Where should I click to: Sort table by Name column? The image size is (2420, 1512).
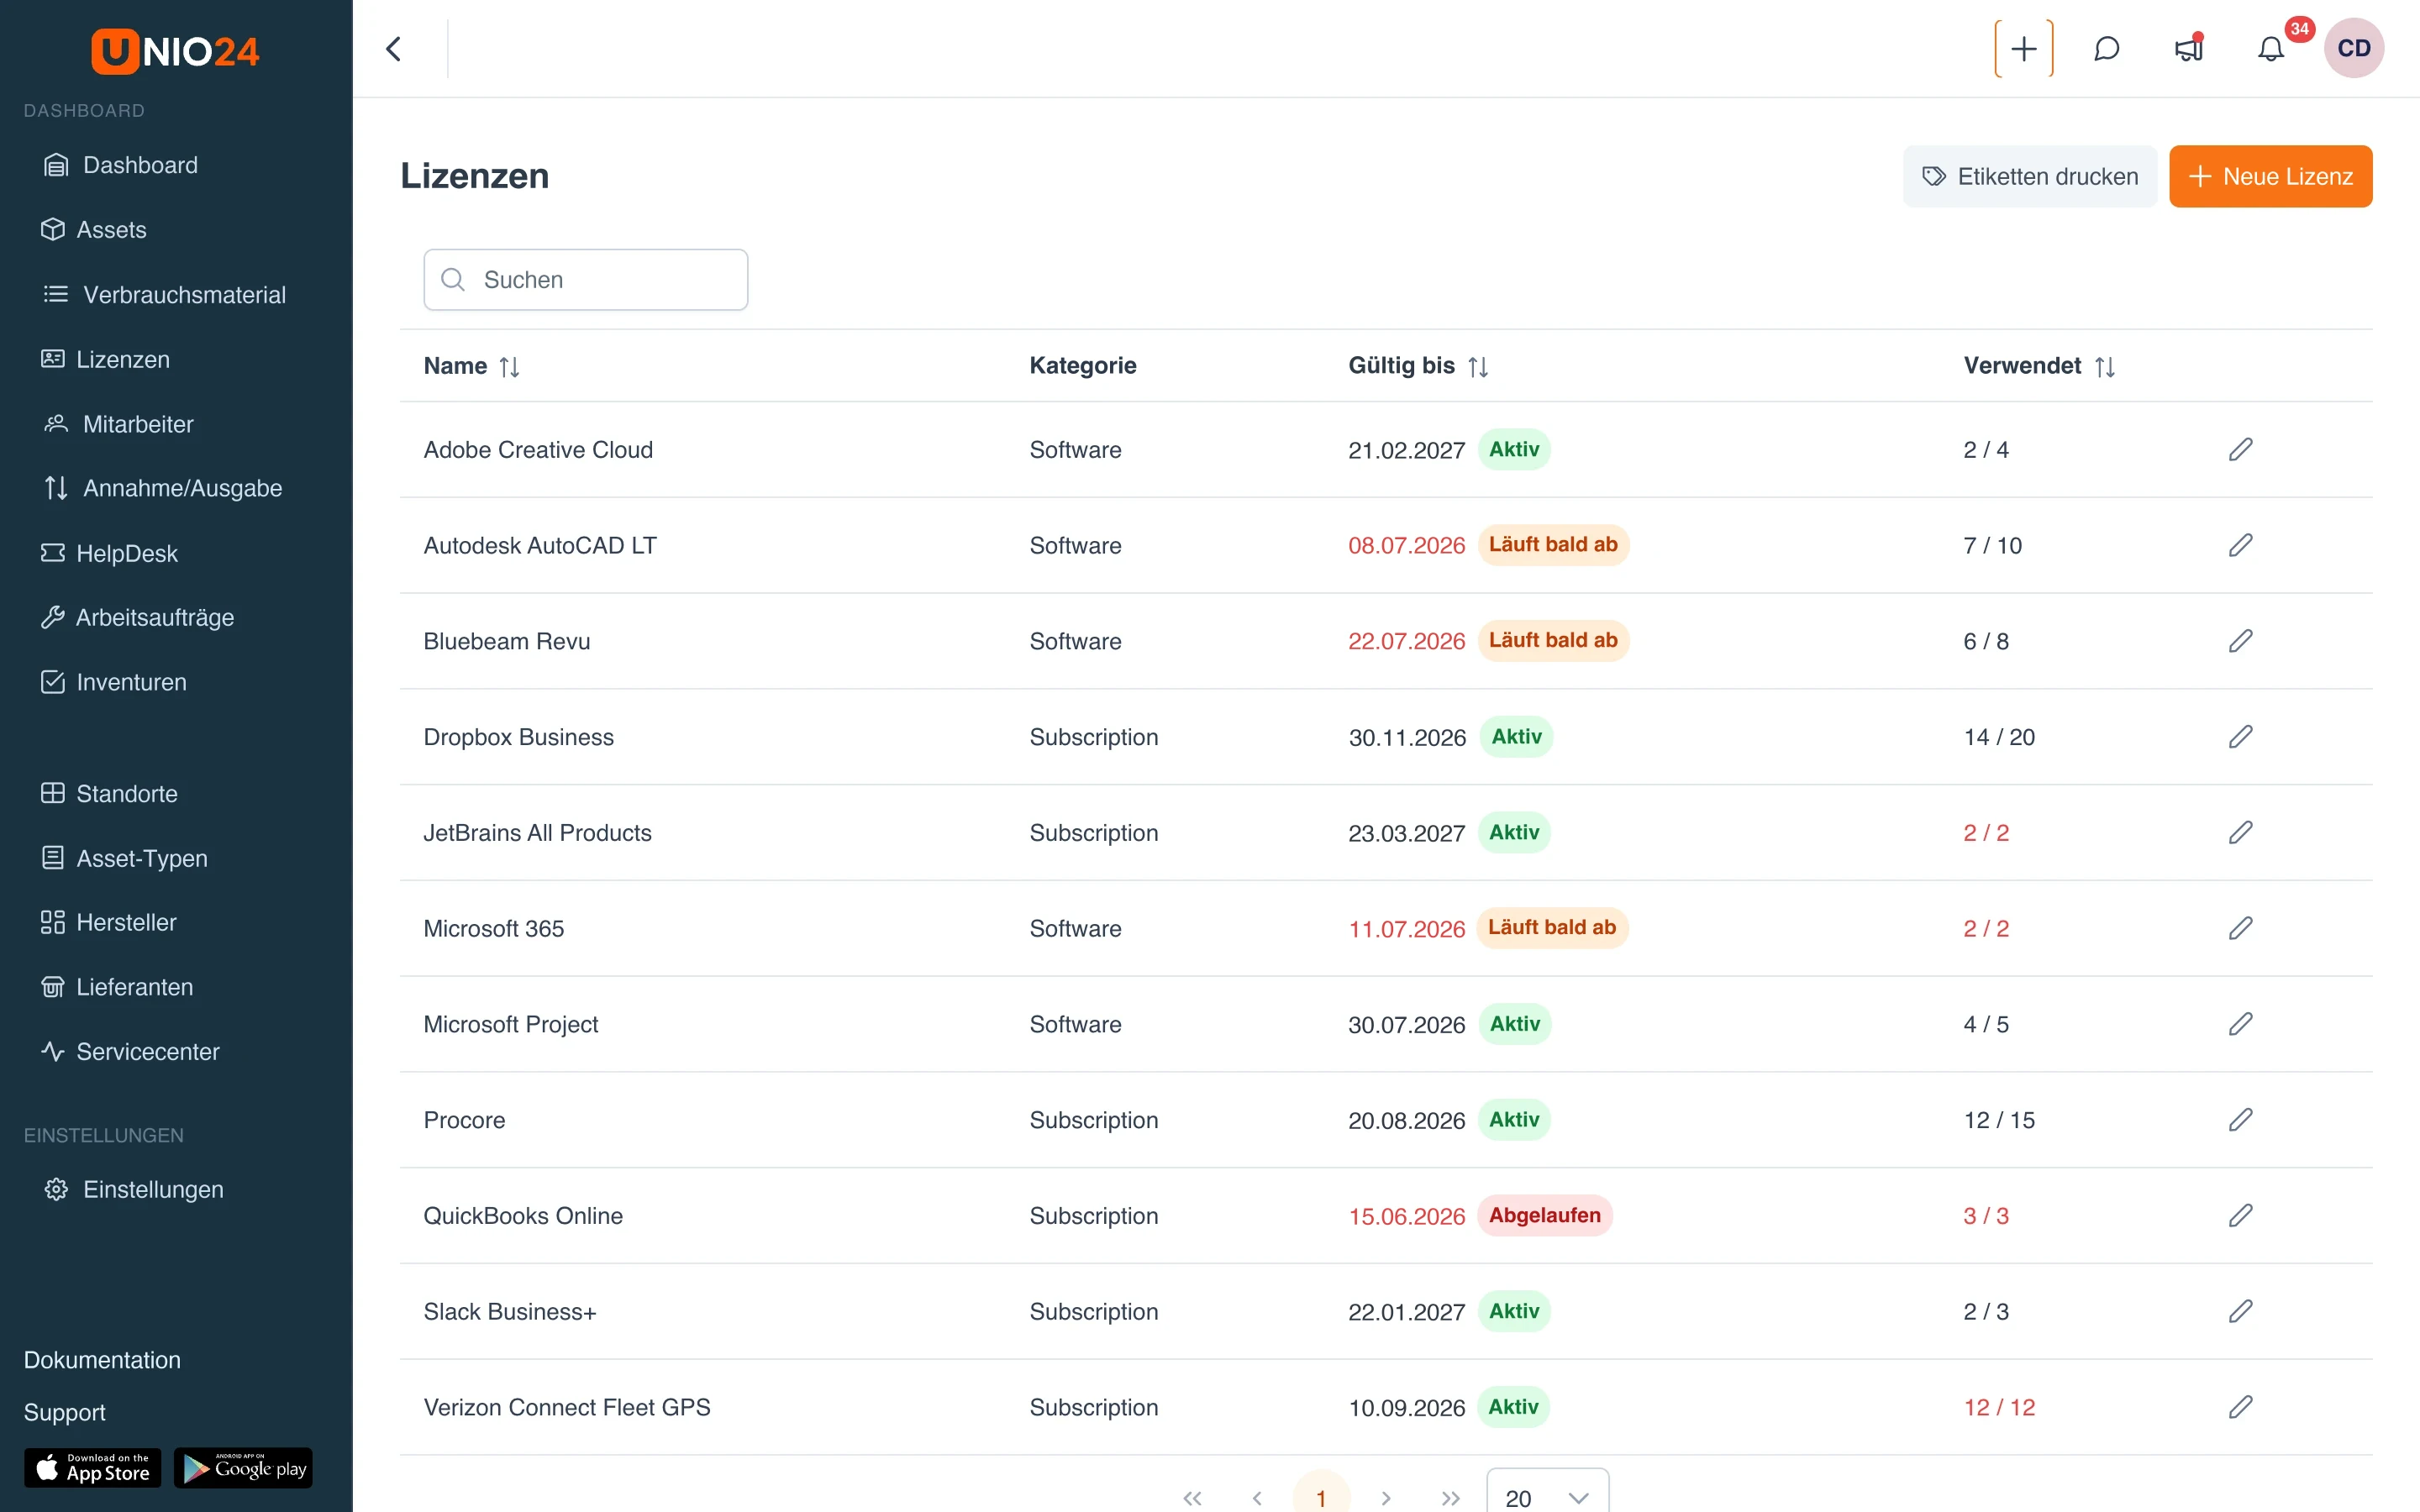(x=509, y=367)
